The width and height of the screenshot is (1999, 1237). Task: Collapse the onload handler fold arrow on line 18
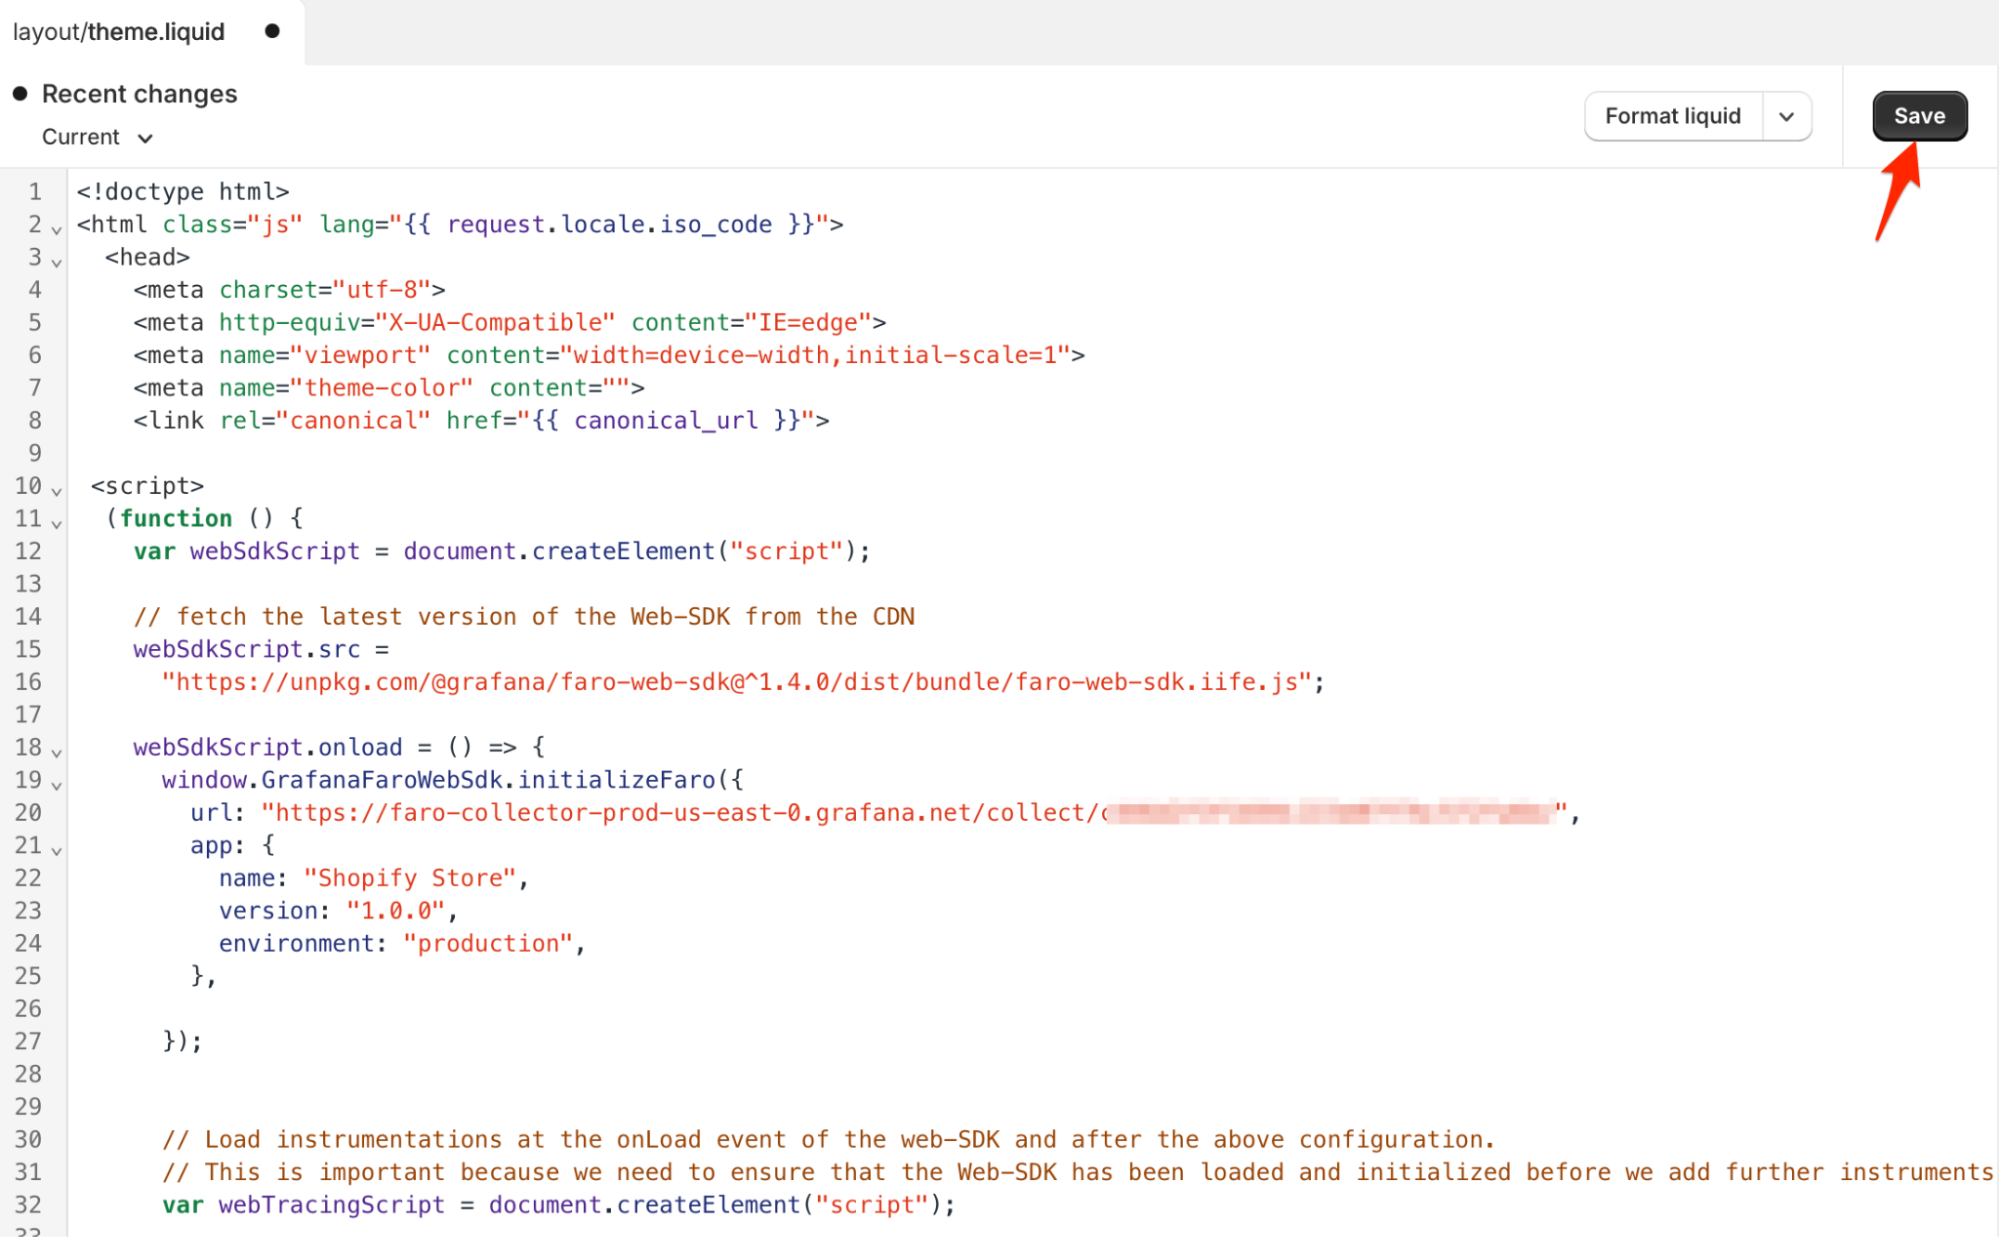pos(56,752)
